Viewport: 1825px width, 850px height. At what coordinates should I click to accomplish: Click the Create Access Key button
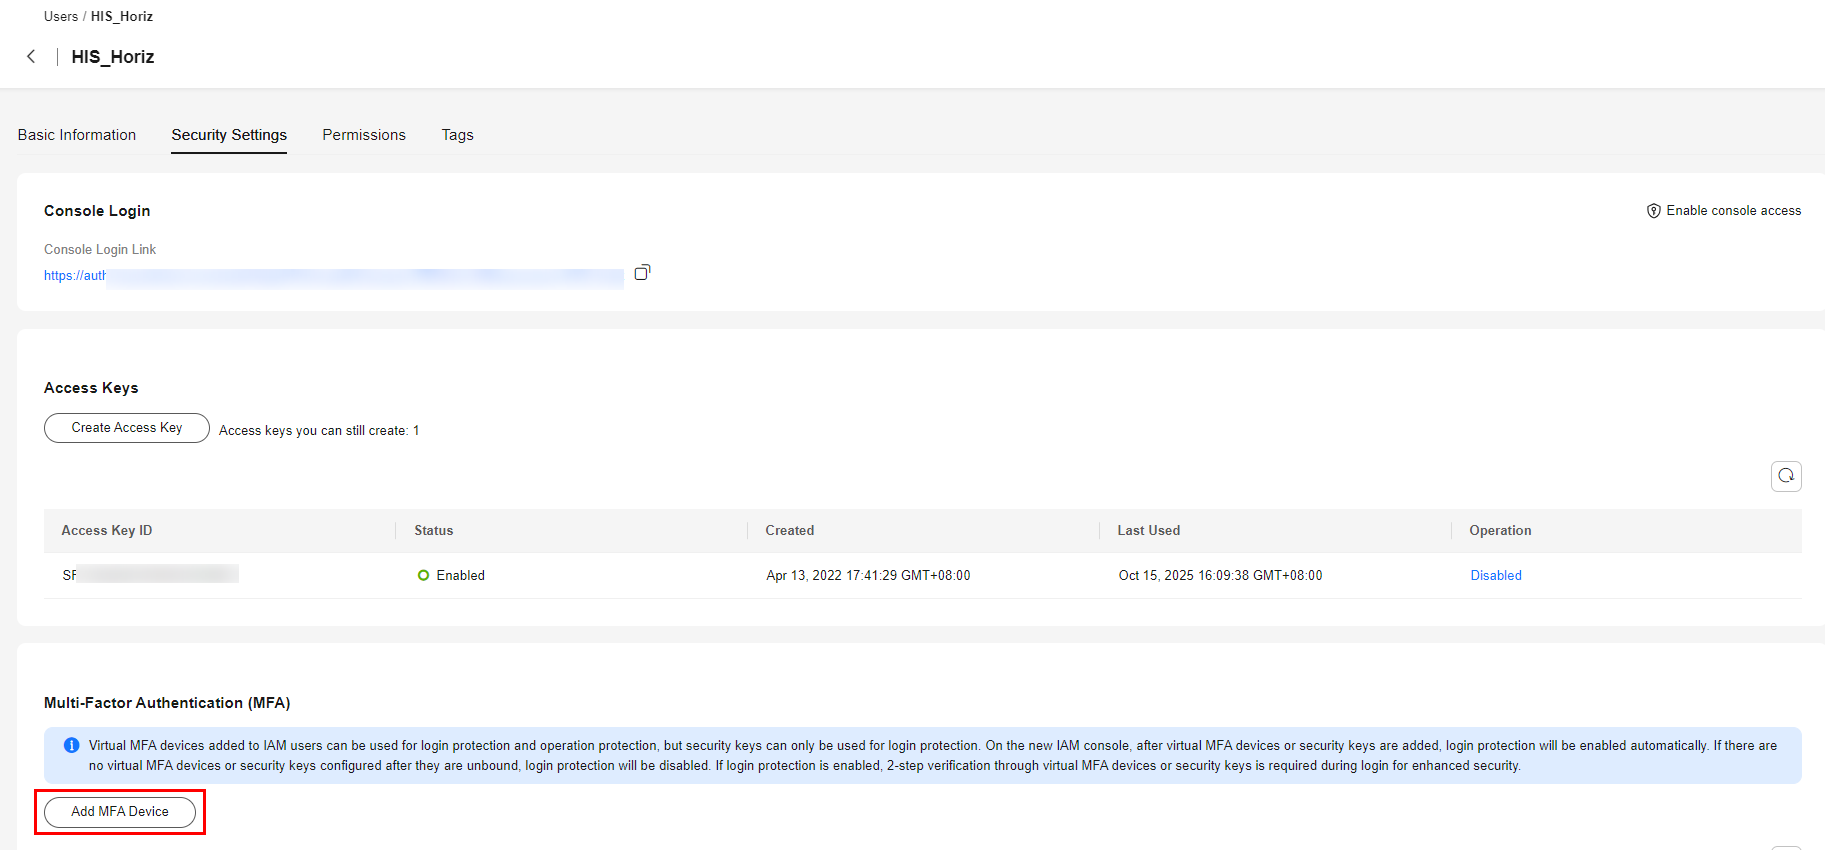coord(127,428)
